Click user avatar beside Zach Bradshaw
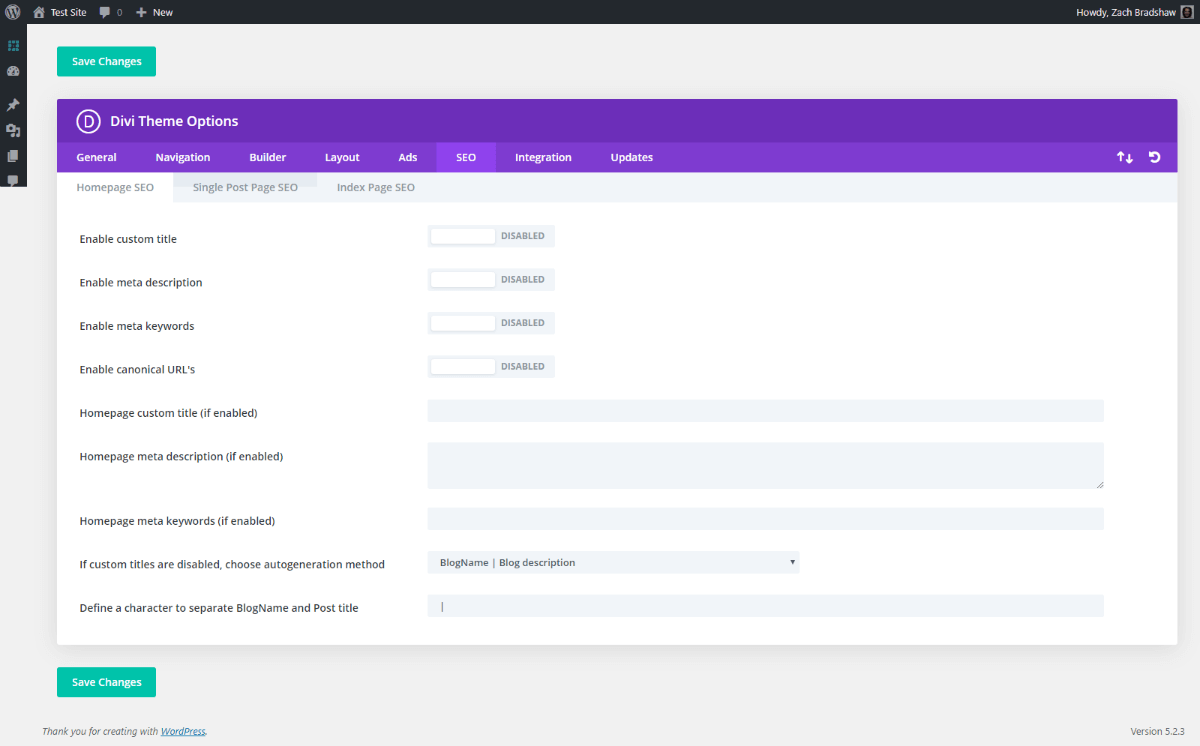Image resolution: width=1200 pixels, height=746 pixels. point(1187,12)
